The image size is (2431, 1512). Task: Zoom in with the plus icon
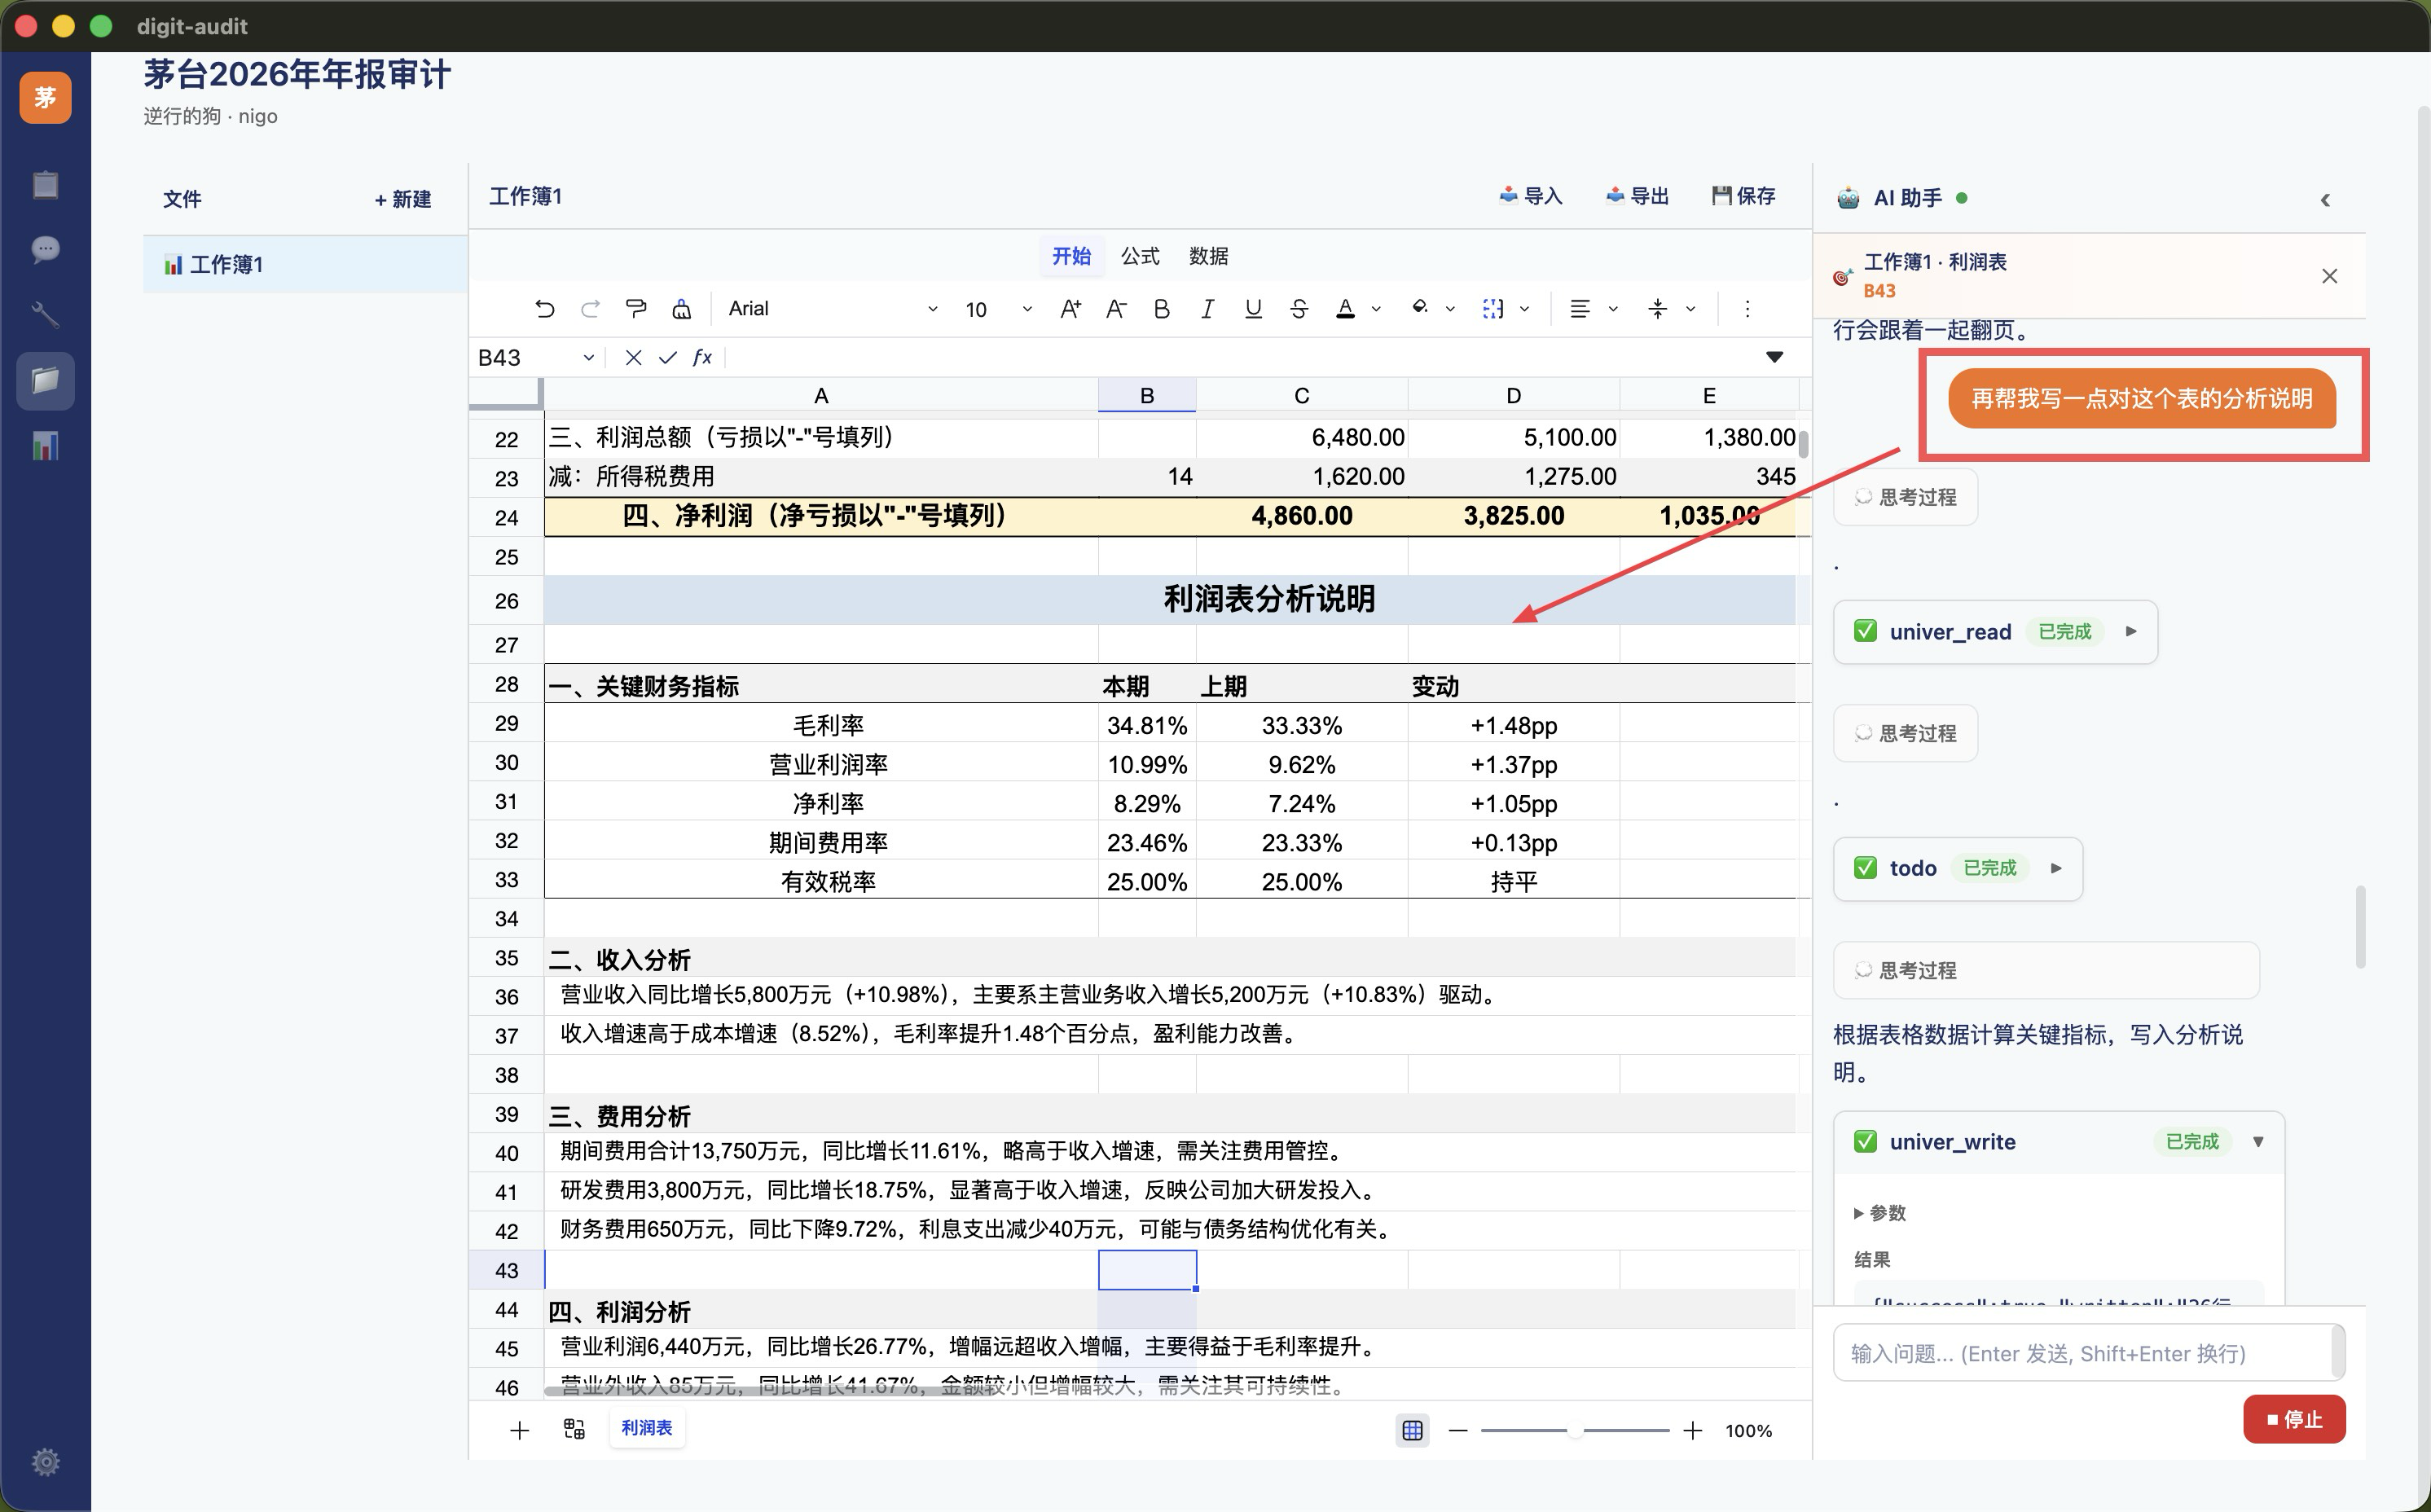tap(1692, 1430)
